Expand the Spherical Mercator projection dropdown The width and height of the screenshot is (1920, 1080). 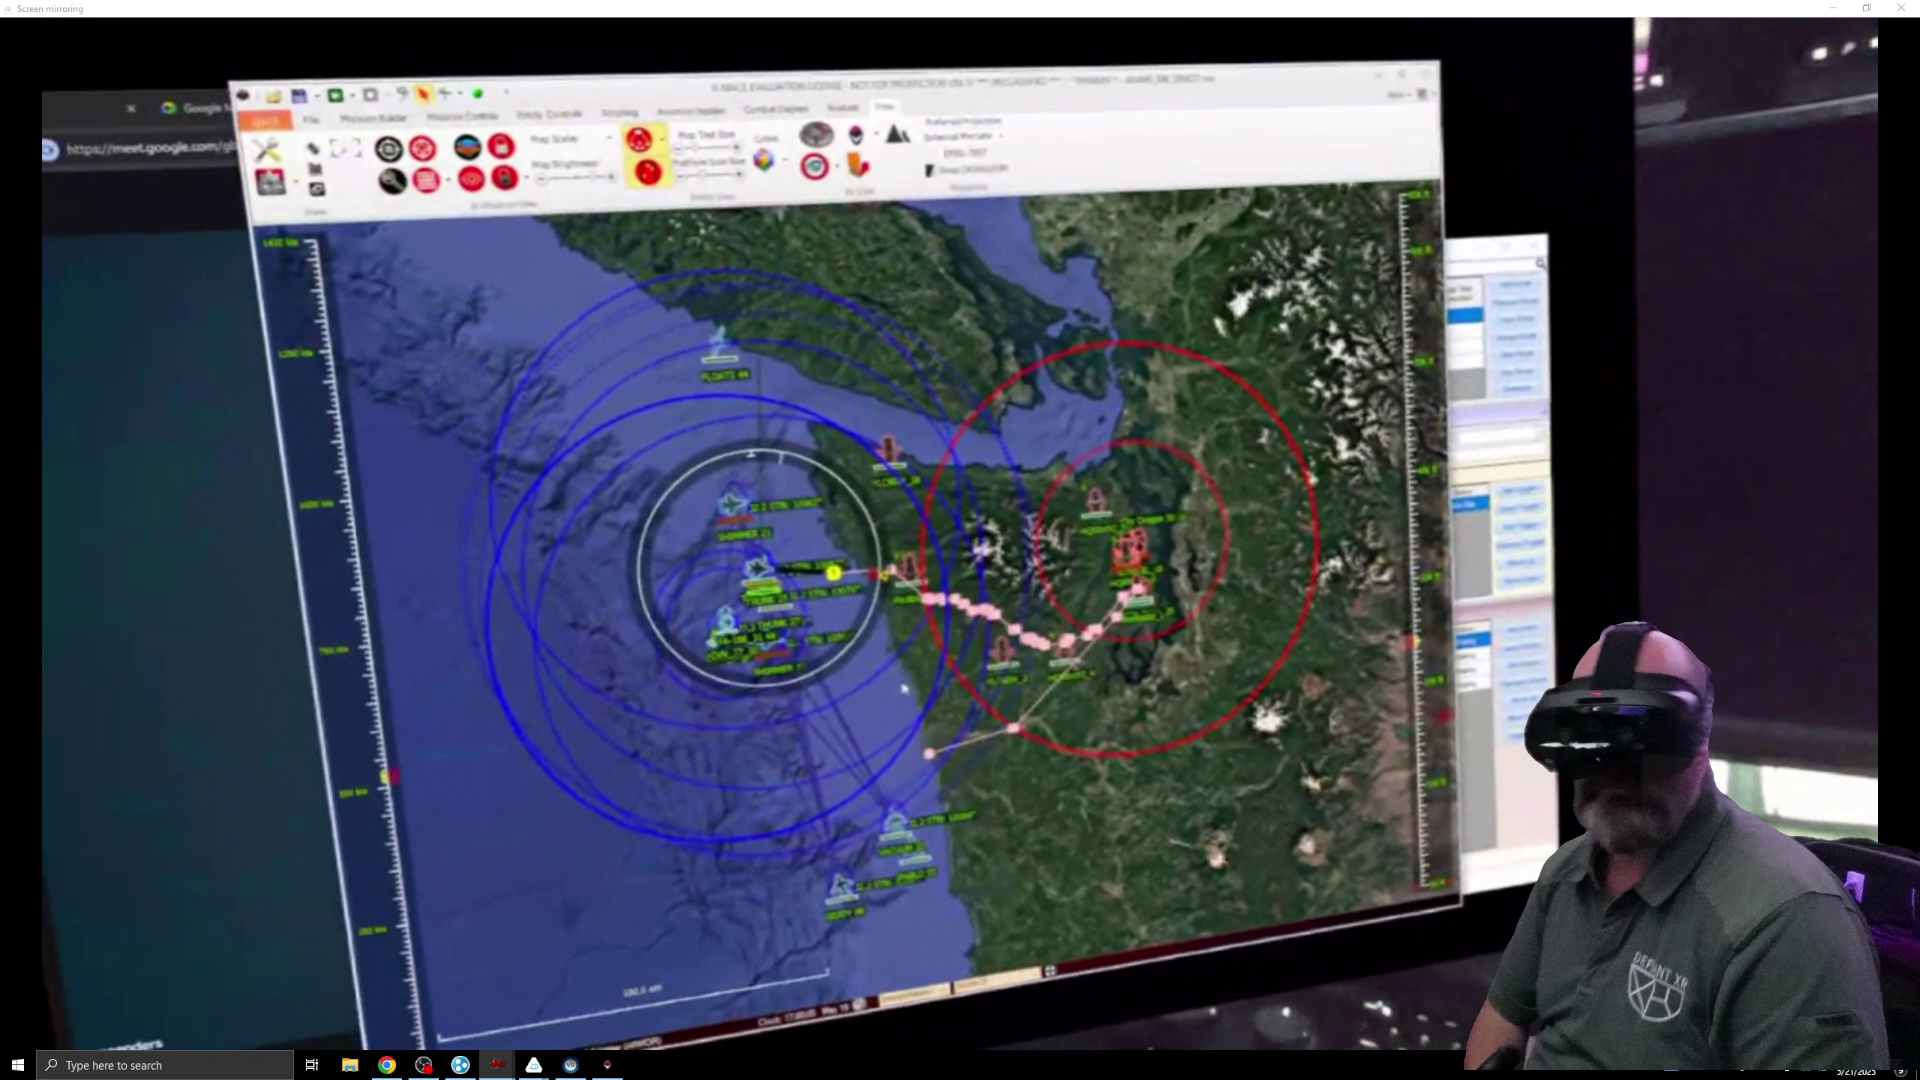point(1000,136)
